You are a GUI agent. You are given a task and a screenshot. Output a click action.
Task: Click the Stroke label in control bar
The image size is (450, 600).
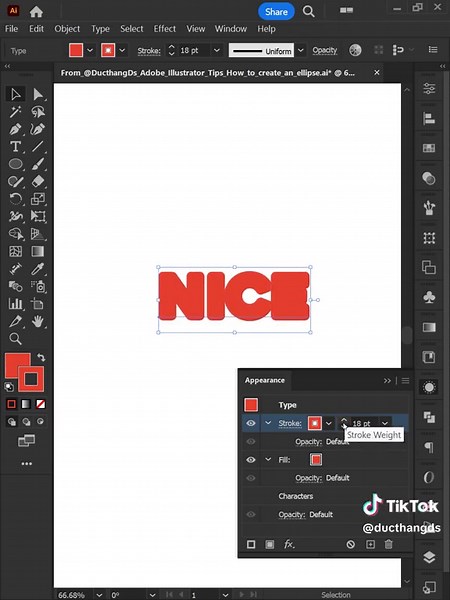pyautogui.click(x=149, y=51)
